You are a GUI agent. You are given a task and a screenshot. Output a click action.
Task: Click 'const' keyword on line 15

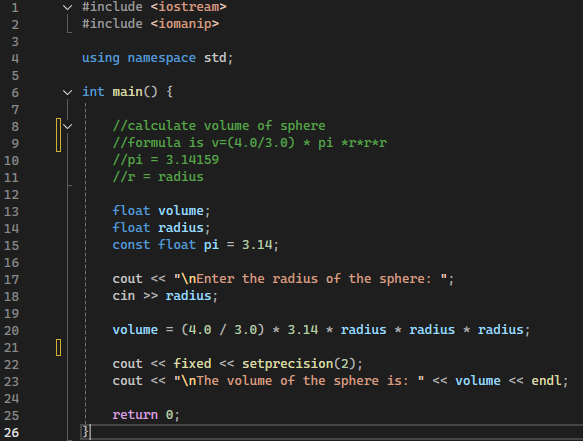coord(131,245)
